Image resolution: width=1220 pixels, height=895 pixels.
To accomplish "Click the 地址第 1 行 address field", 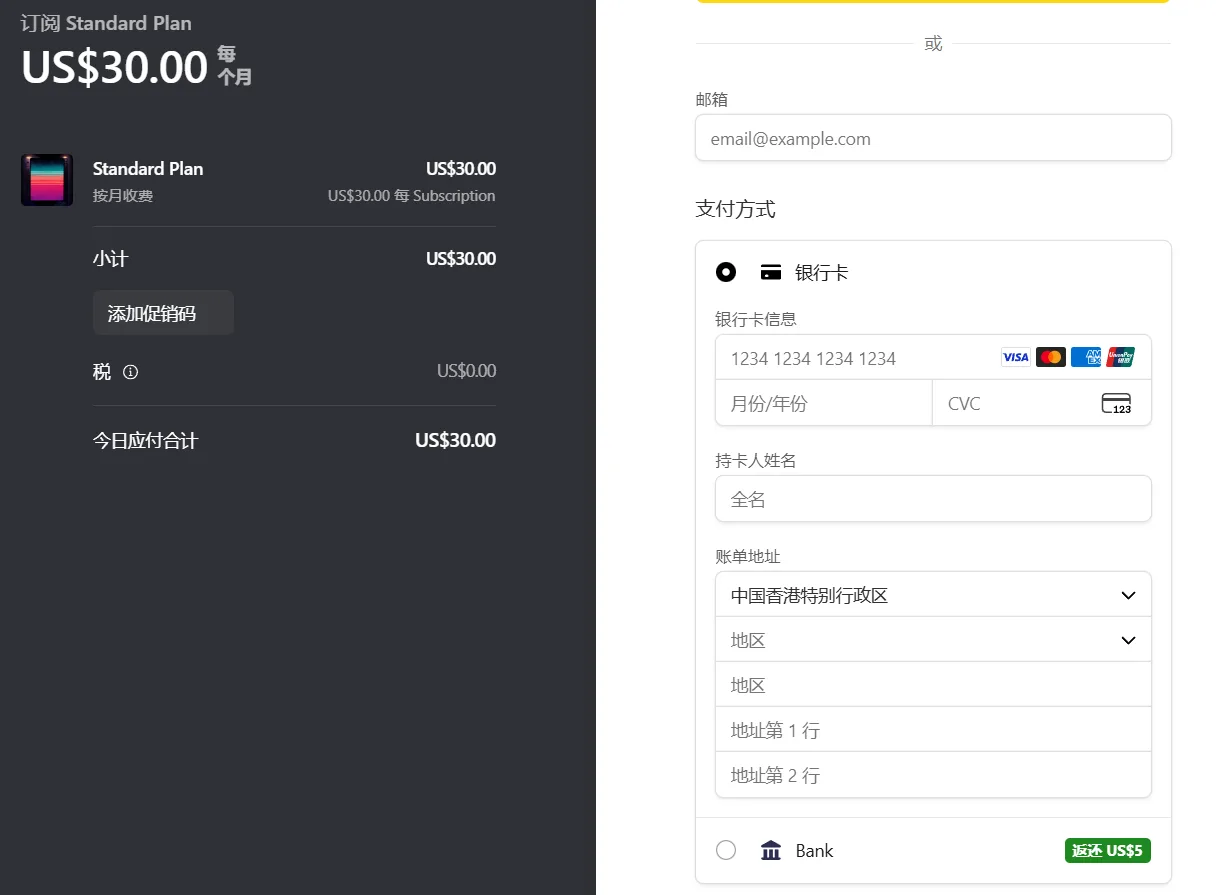I will pos(933,729).
